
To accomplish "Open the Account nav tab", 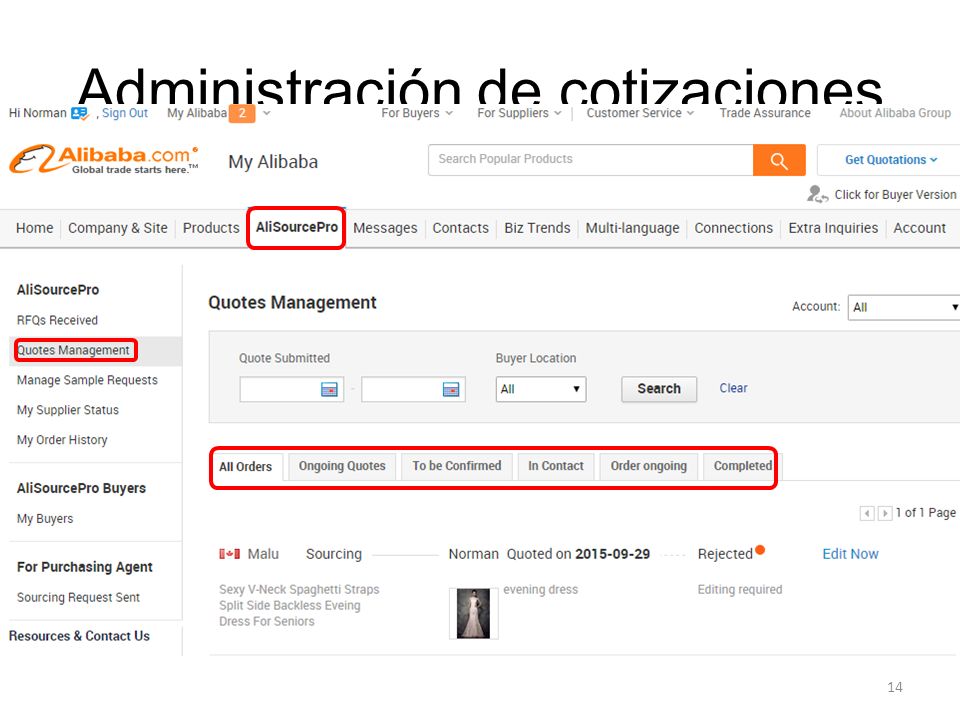I will pos(920,228).
